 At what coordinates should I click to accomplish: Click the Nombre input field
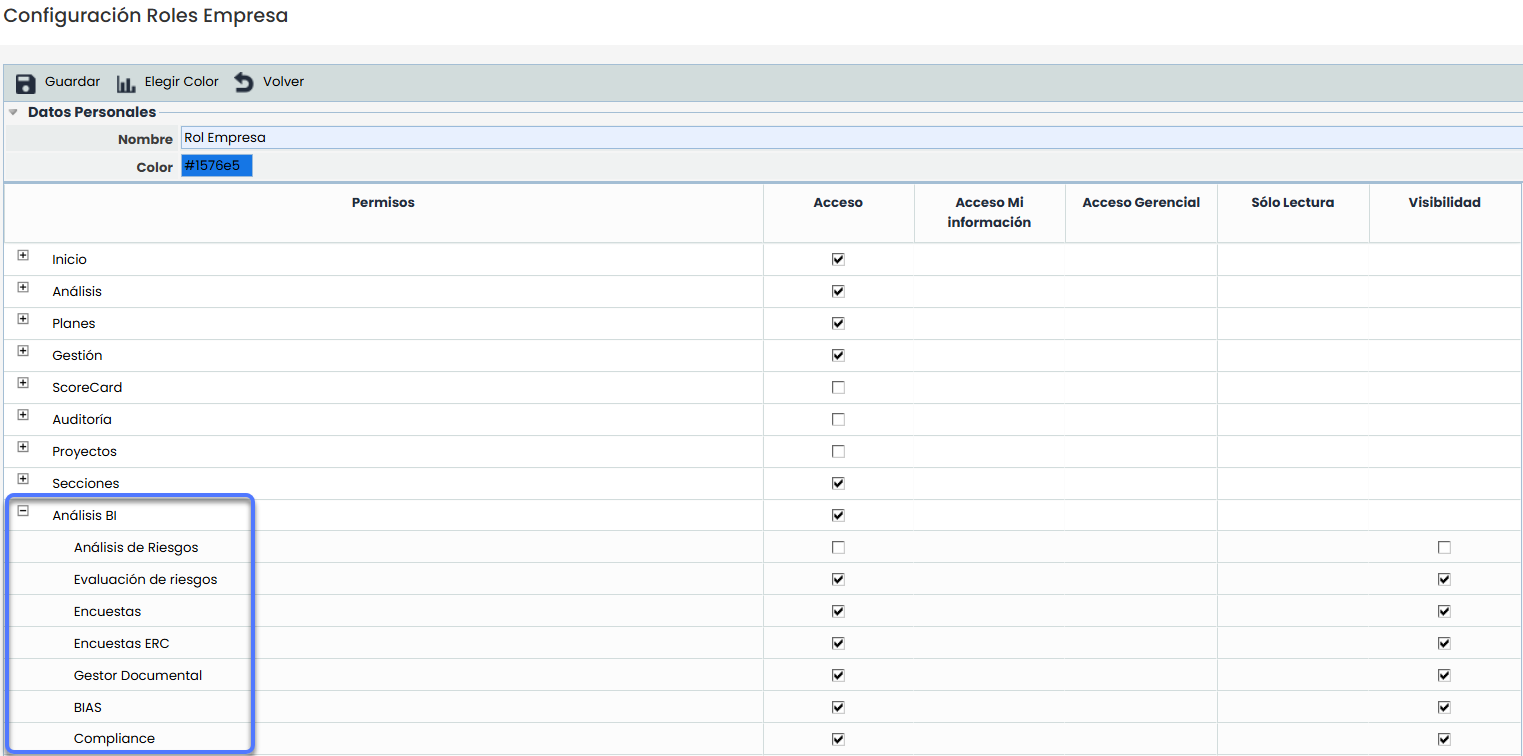point(850,138)
